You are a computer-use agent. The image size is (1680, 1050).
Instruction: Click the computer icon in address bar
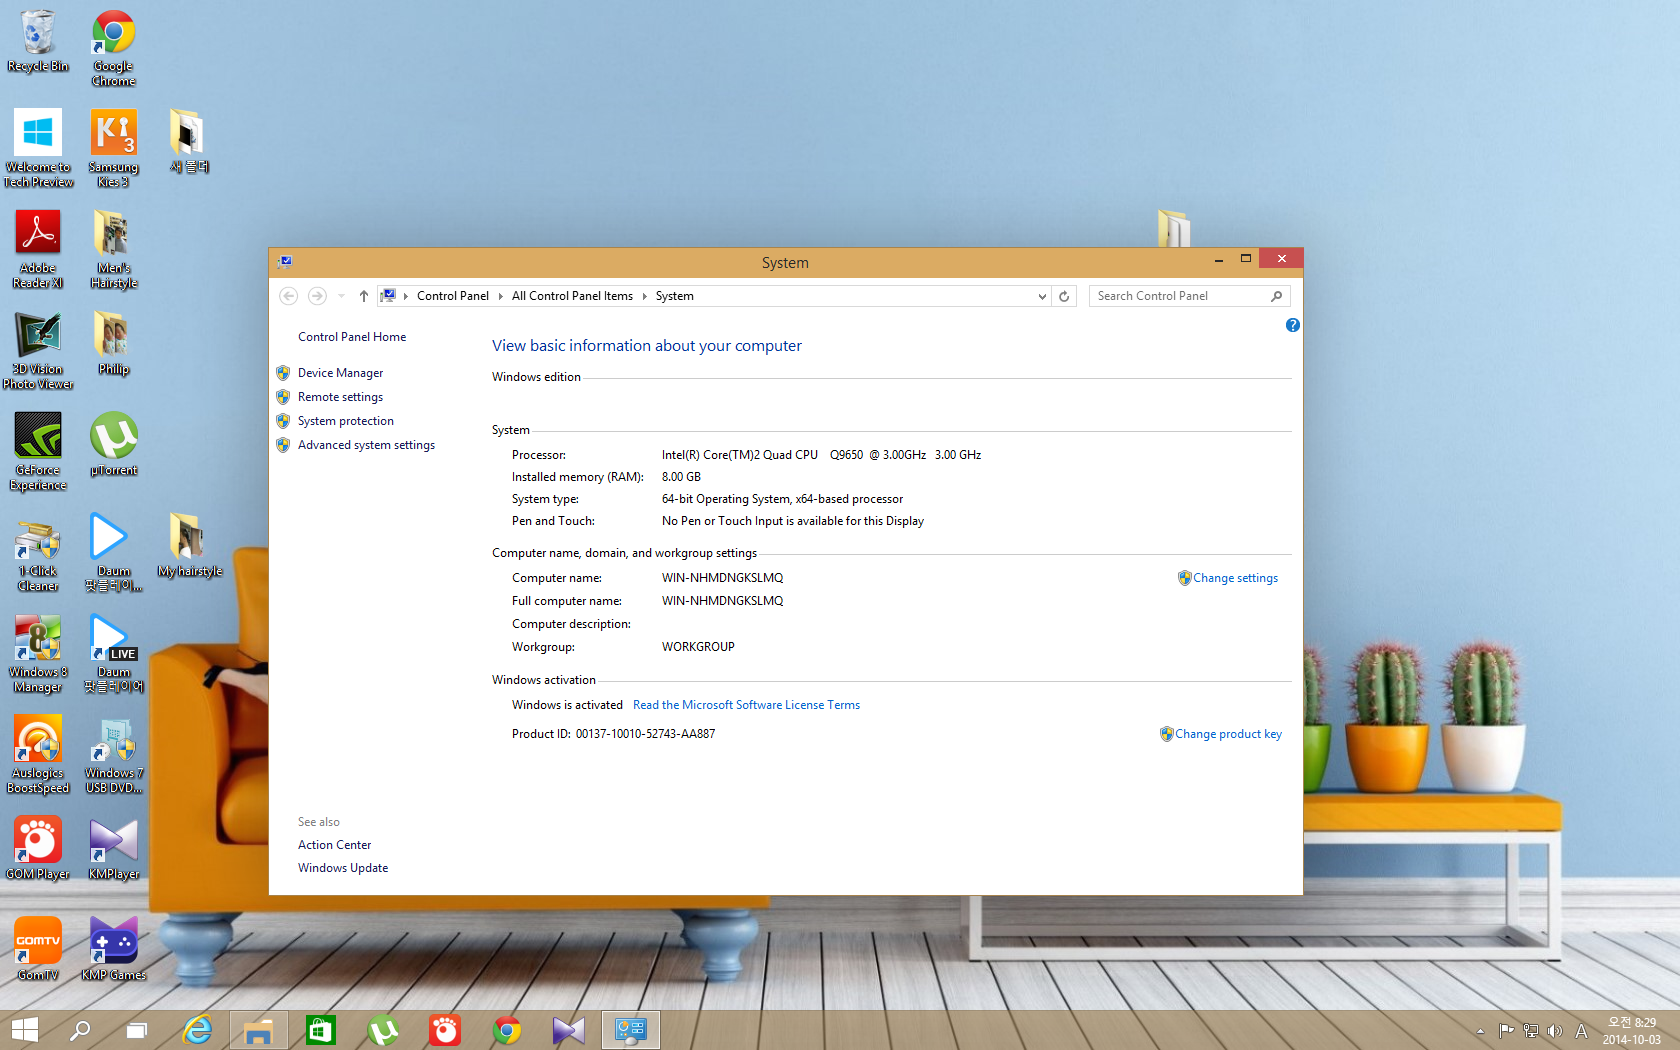pyautogui.click(x=388, y=296)
